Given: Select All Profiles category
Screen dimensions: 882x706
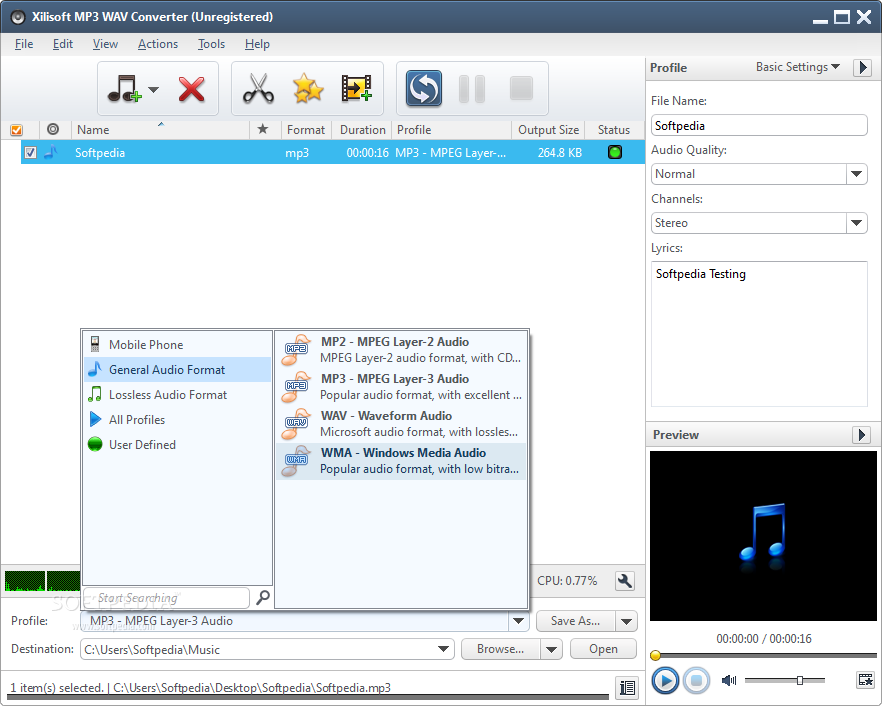Looking at the screenshot, I should pos(177,420).
